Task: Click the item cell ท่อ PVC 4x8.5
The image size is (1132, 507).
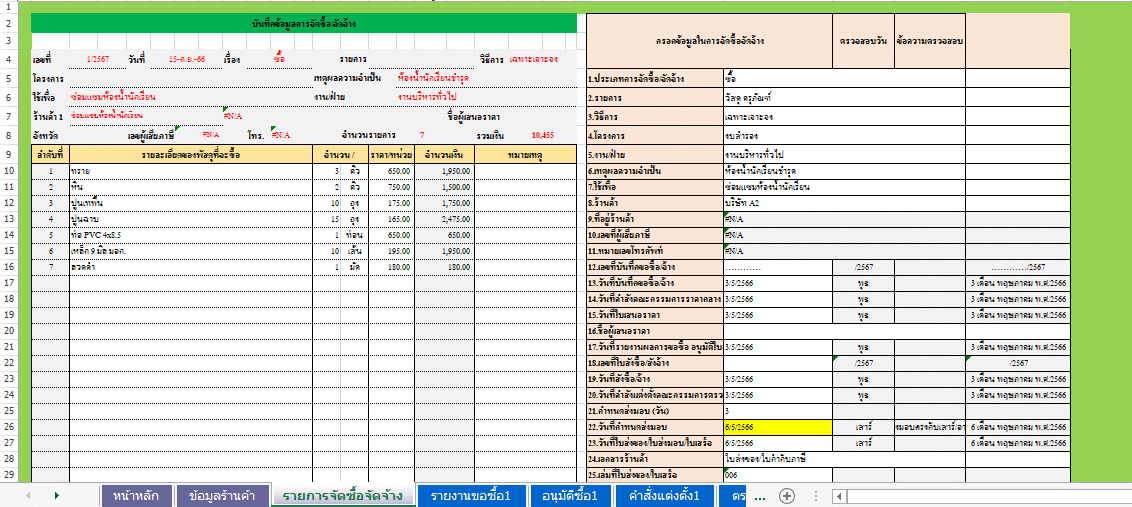Action: (x=191, y=235)
